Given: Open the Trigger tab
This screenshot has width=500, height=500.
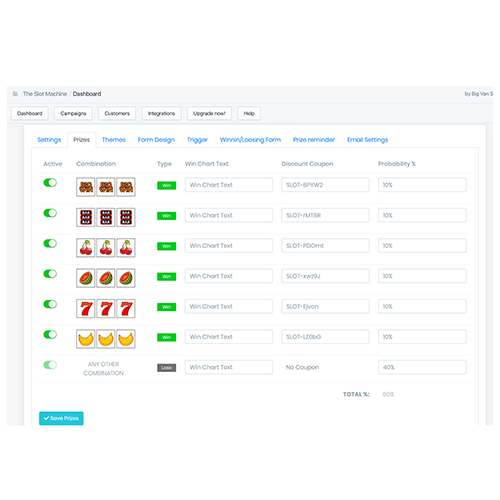Looking at the screenshot, I should [x=197, y=140].
